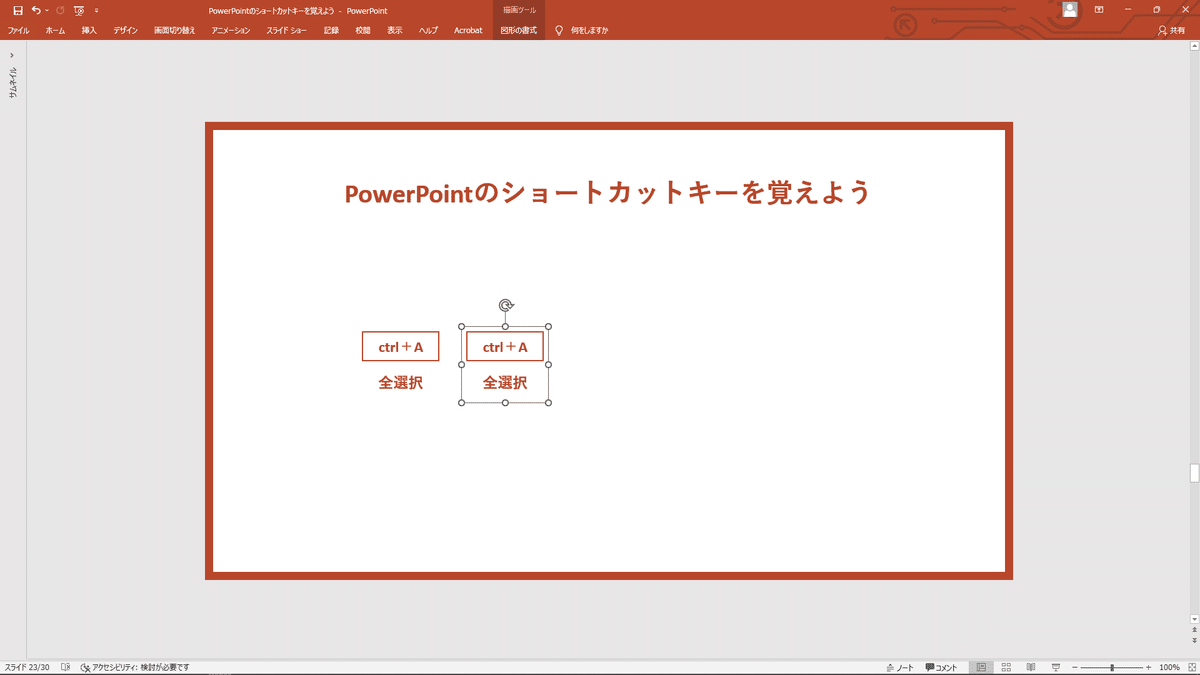Viewport: 1200px width, 675px height.
Task: Expand the サムネイル pane chevron
Action: click(12, 56)
